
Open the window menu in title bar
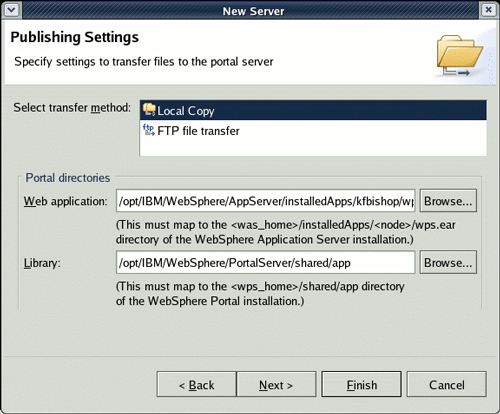(12, 10)
